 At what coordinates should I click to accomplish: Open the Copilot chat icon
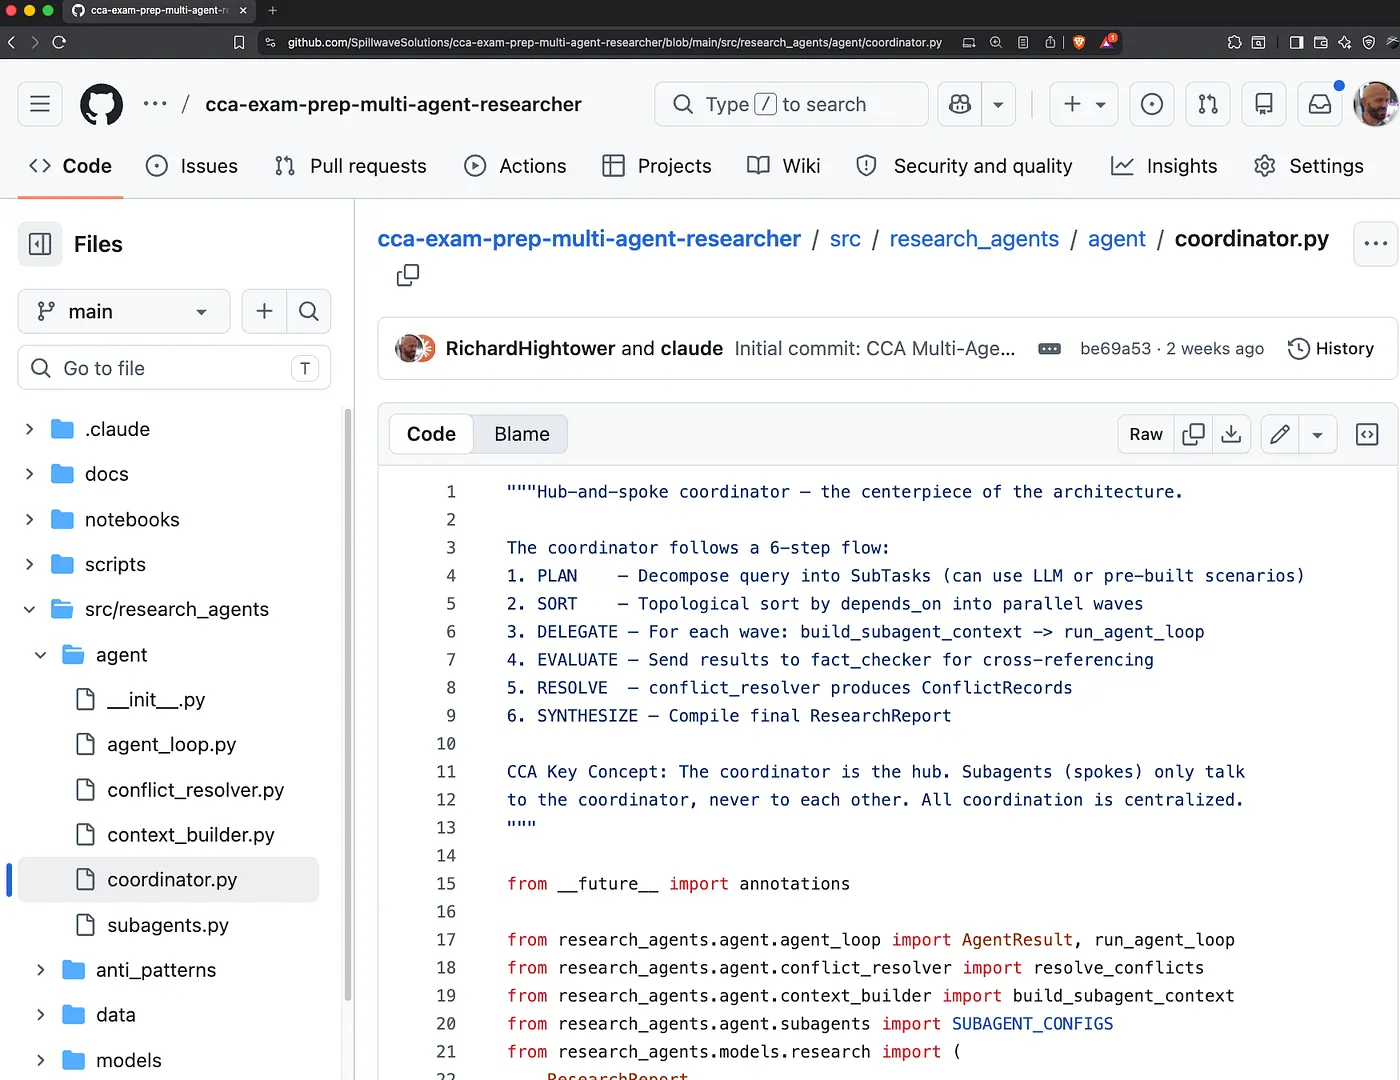(x=960, y=104)
